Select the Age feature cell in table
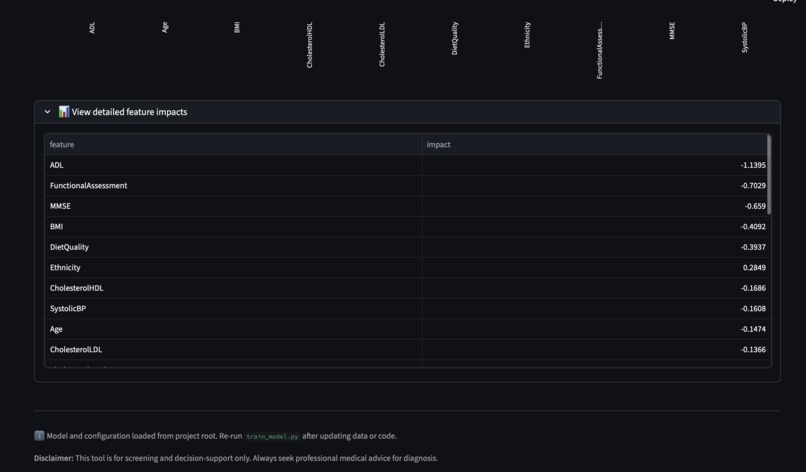806x472 pixels. click(233, 329)
